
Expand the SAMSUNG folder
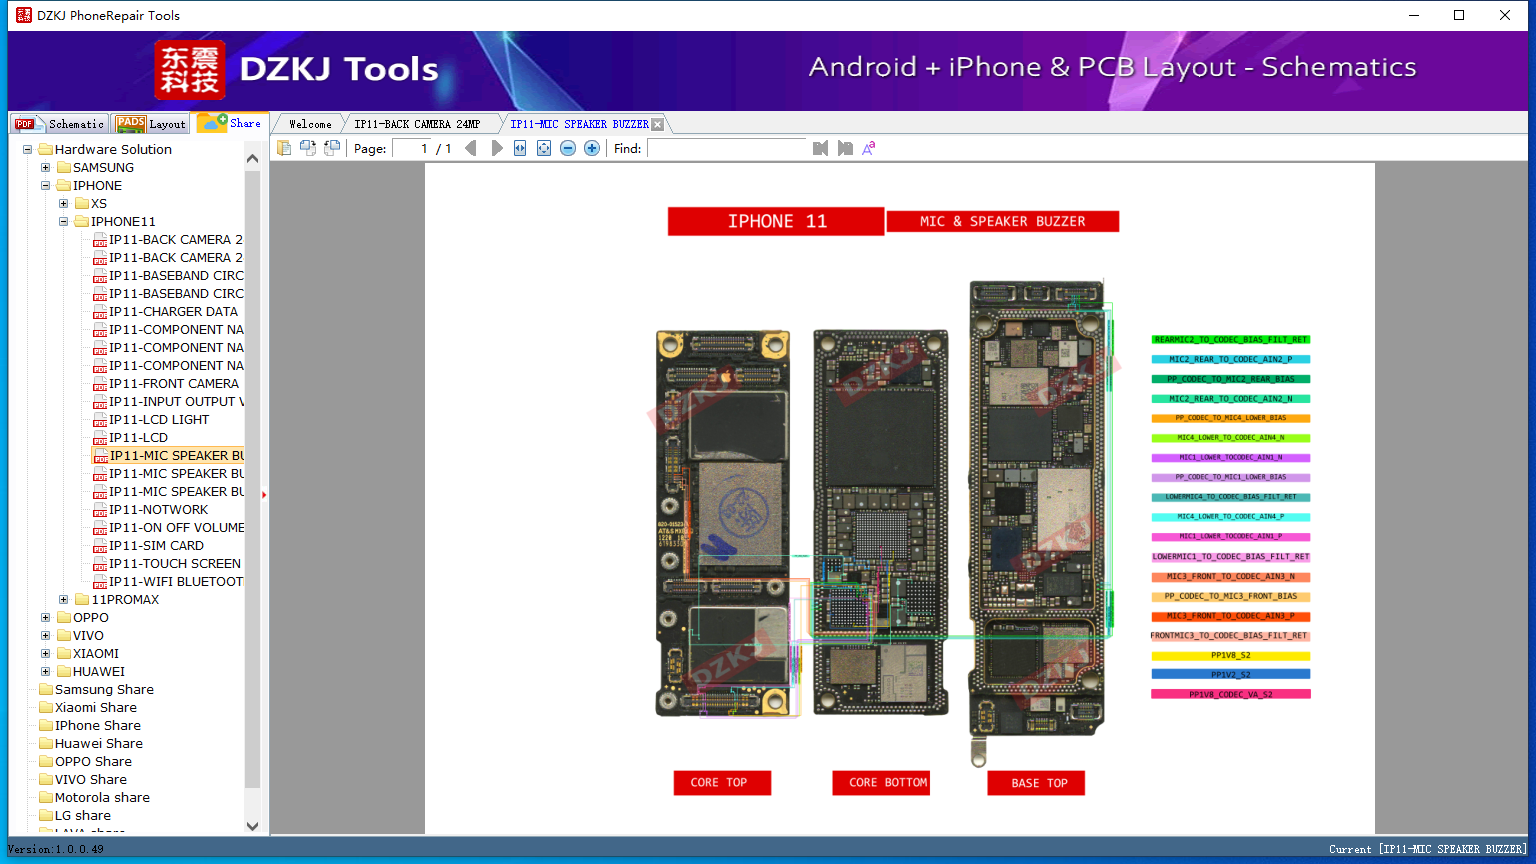coord(46,168)
